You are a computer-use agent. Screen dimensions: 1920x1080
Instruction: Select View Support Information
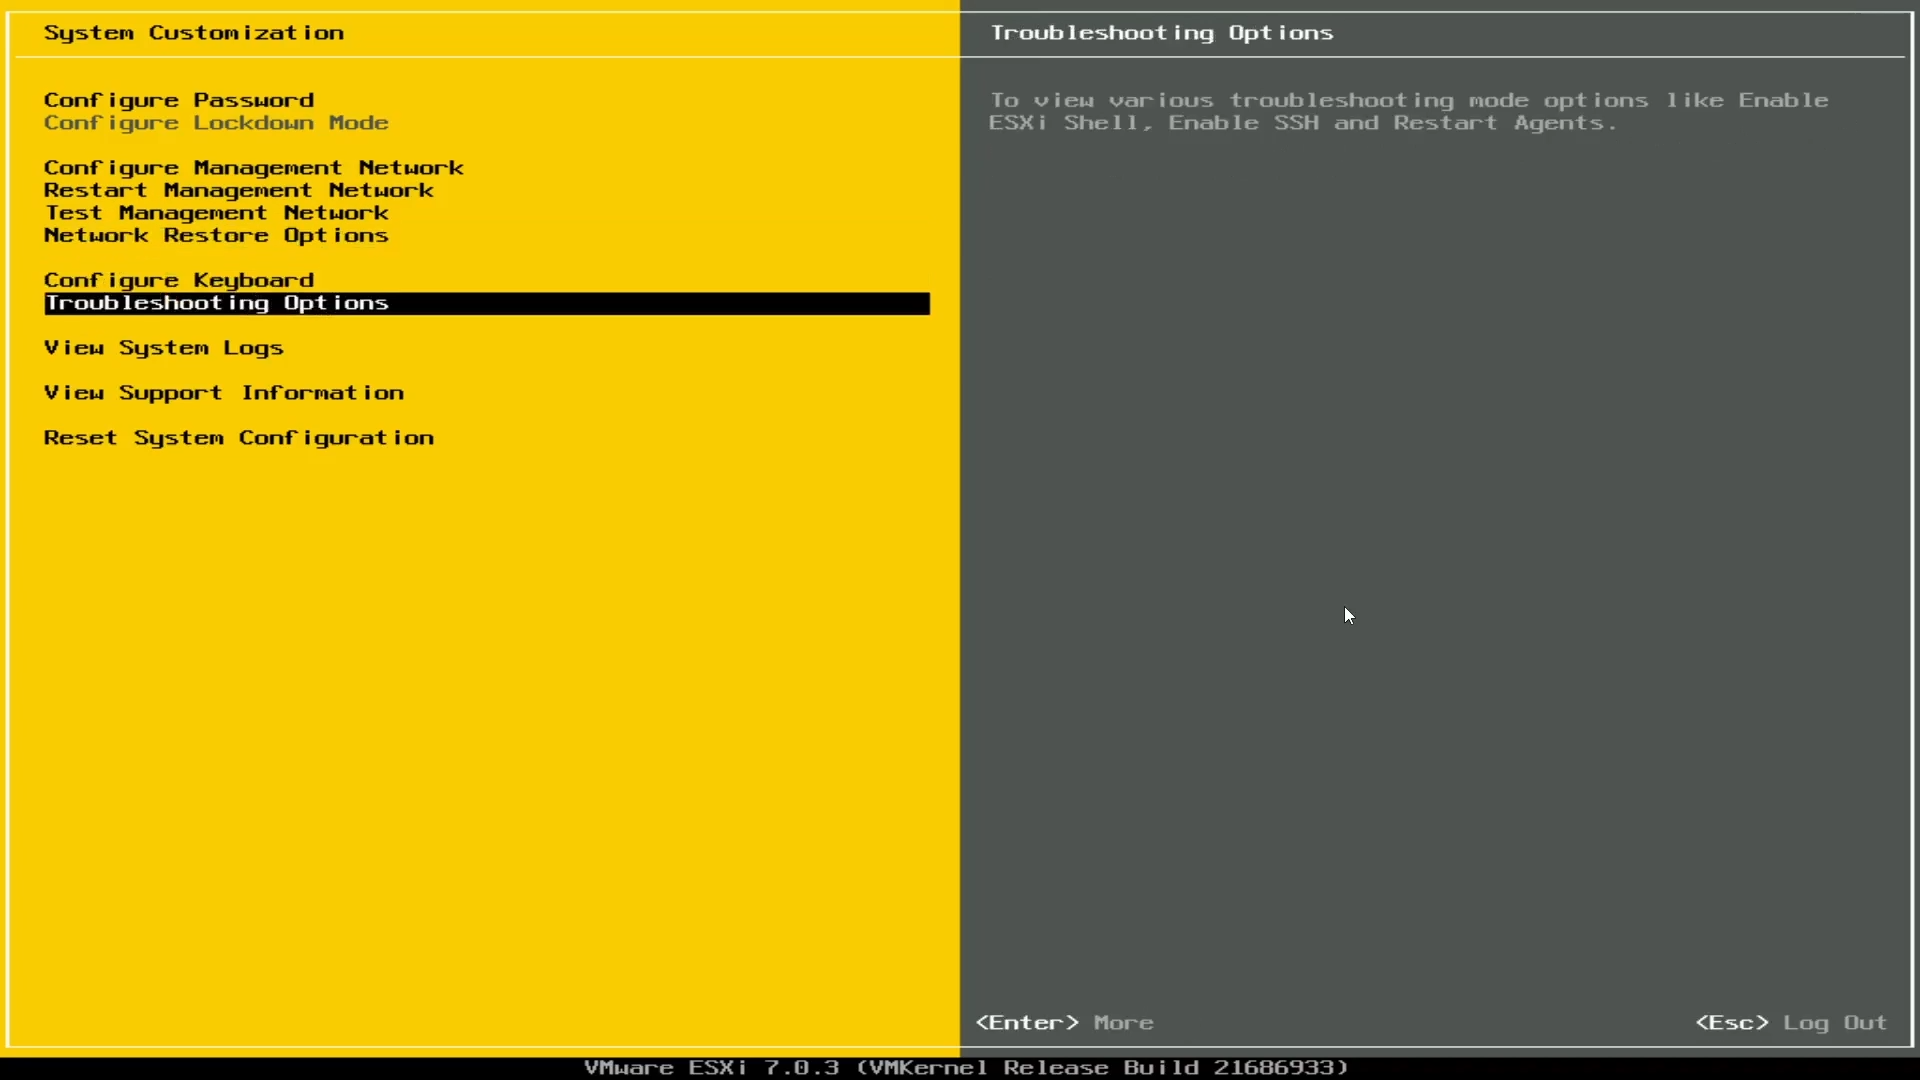[x=224, y=392]
